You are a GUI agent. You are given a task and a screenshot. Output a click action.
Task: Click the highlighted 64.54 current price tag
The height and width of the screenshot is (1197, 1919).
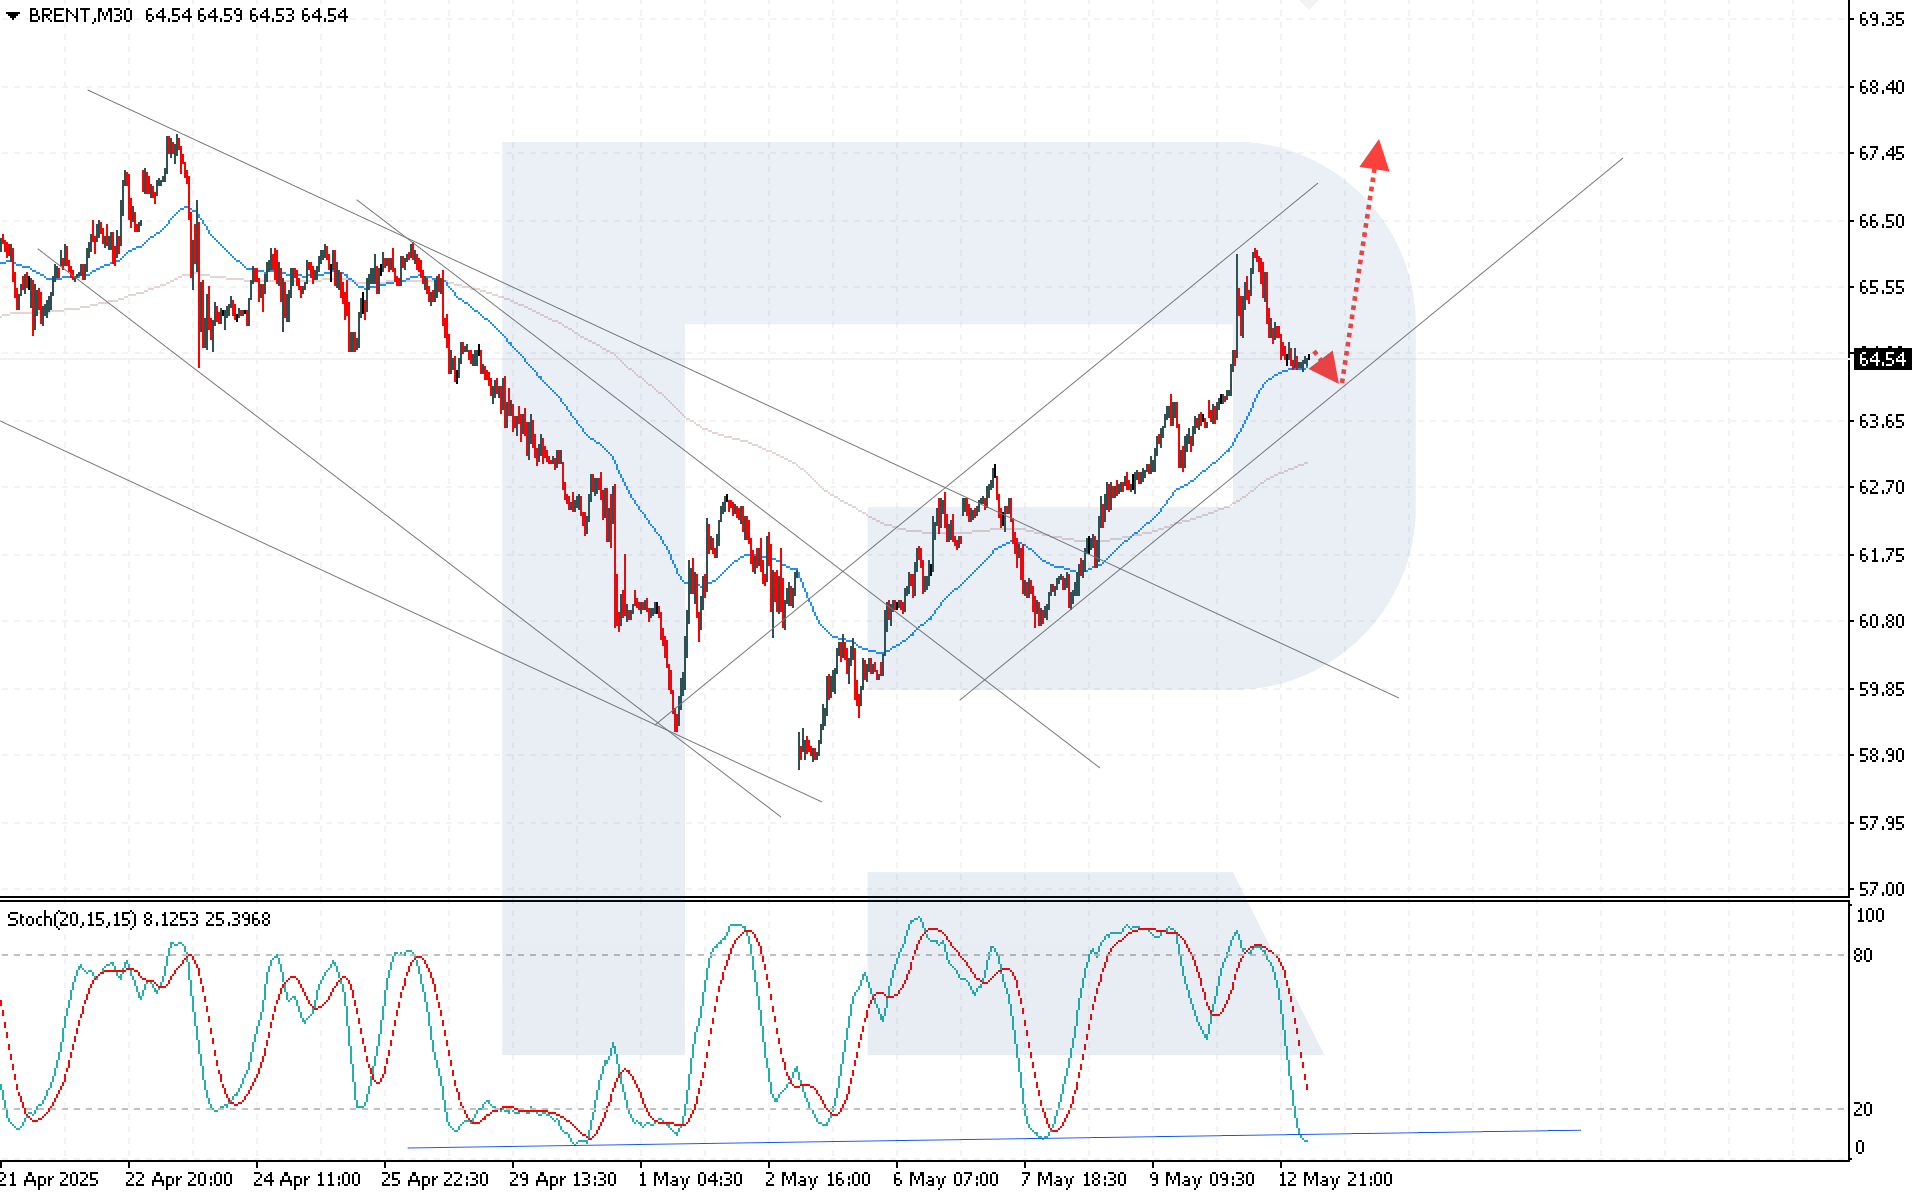(1880, 359)
